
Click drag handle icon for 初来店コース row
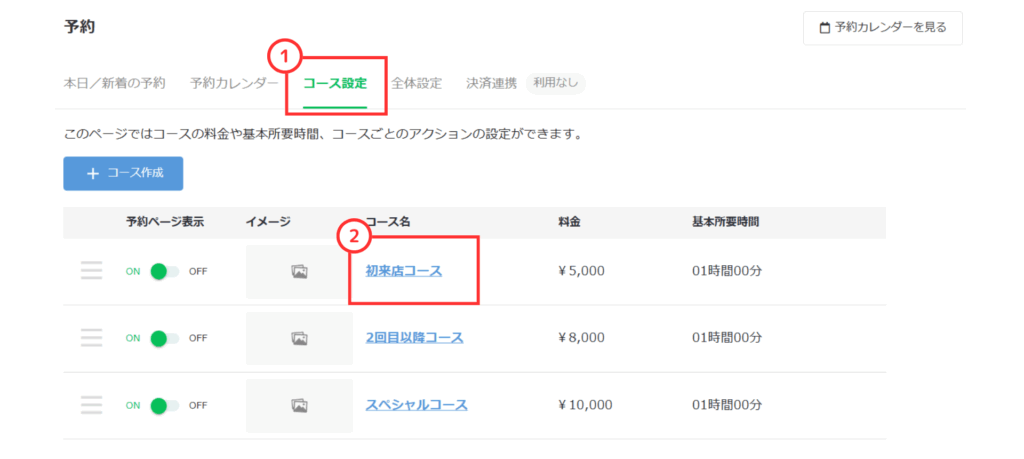coord(91,271)
